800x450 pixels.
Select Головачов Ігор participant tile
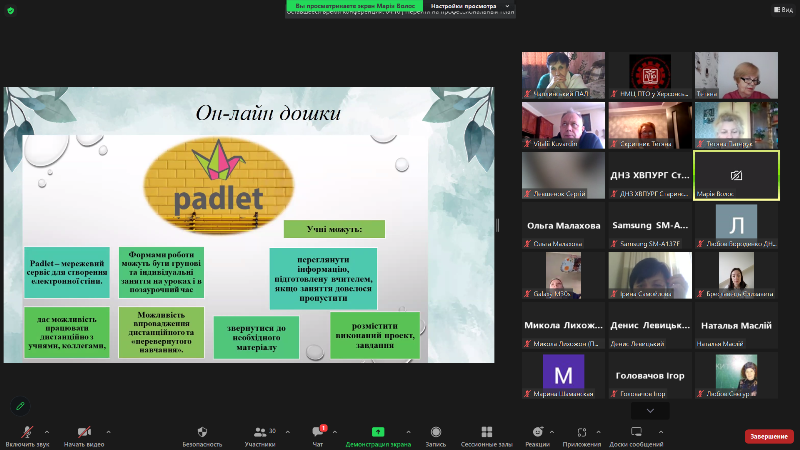click(650, 375)
